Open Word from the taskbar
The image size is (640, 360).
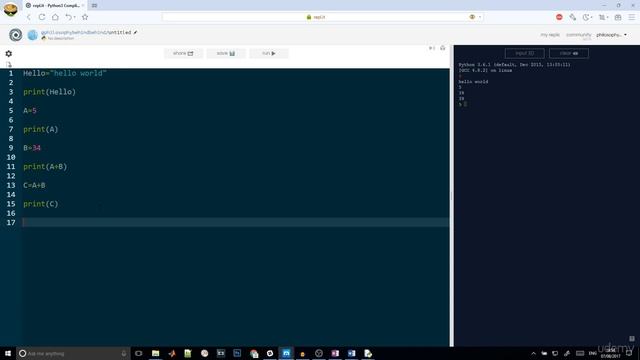click(351, 353)
